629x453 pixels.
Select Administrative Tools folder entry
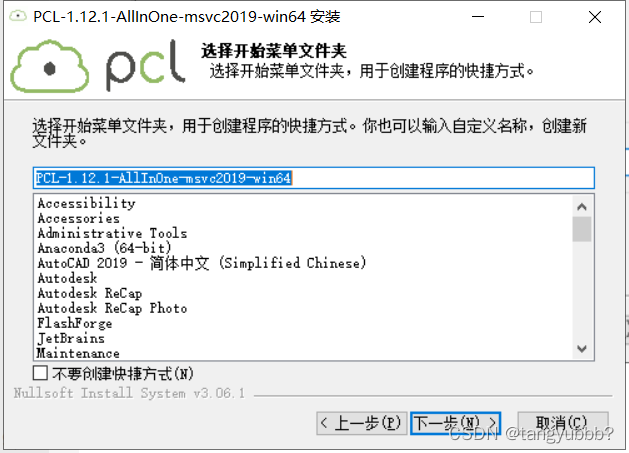click(x=112, y=233)
